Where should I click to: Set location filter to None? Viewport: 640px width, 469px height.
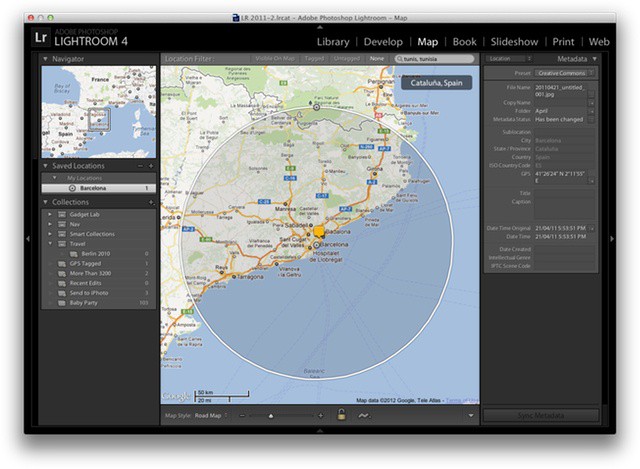click(376, 59)
